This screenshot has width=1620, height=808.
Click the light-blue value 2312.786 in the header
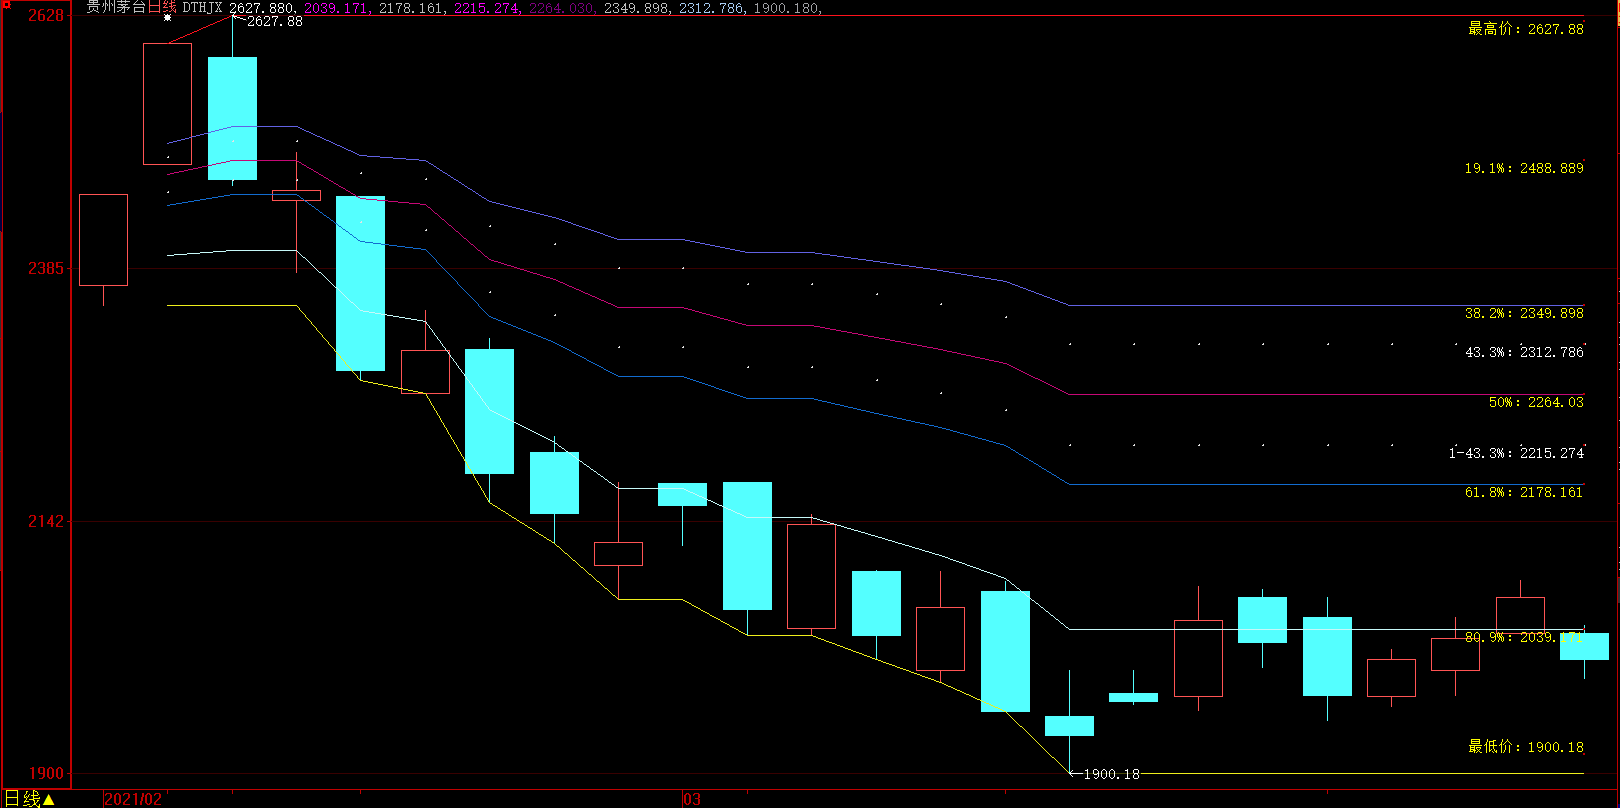(x=712, y=8)
